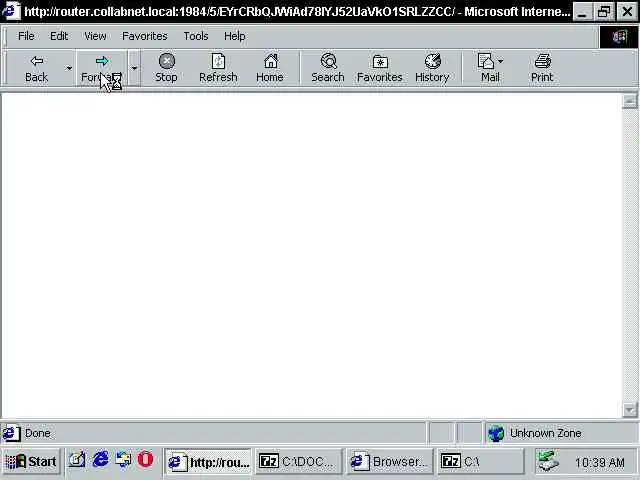Close the Internet Explorer window
The image size is (640, 480).
tap(627, 11)
